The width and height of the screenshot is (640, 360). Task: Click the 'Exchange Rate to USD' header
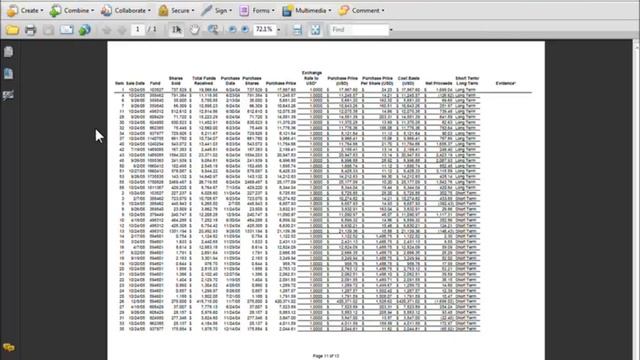click(311, 78)
